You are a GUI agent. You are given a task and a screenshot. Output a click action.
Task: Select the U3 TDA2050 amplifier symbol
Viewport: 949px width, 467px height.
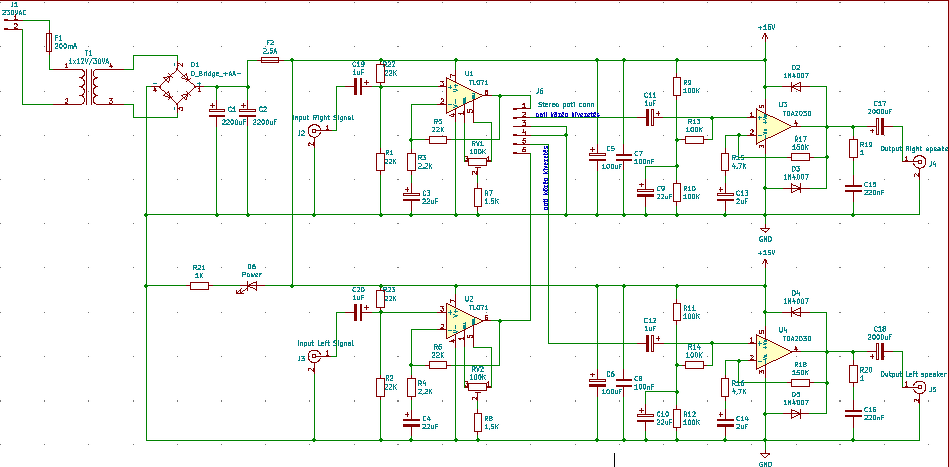[774, 126]
